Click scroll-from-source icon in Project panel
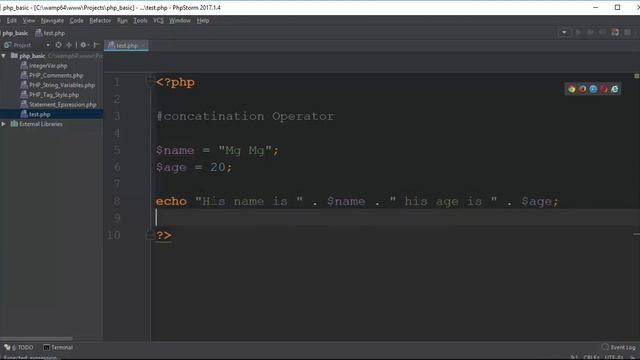 point(58,45)
